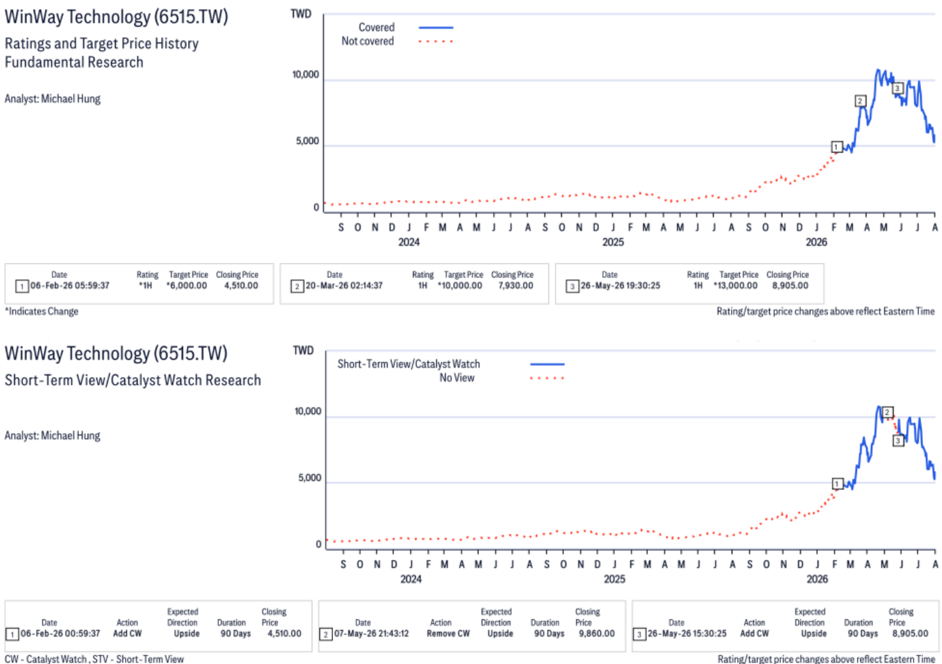Select rating '*1H' in ratings entry 1
This screenshot has height=664, width=942.
(x=145, y=286)
